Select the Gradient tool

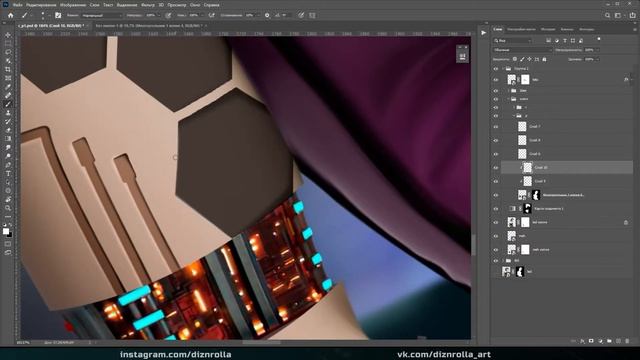pos(8,139)
